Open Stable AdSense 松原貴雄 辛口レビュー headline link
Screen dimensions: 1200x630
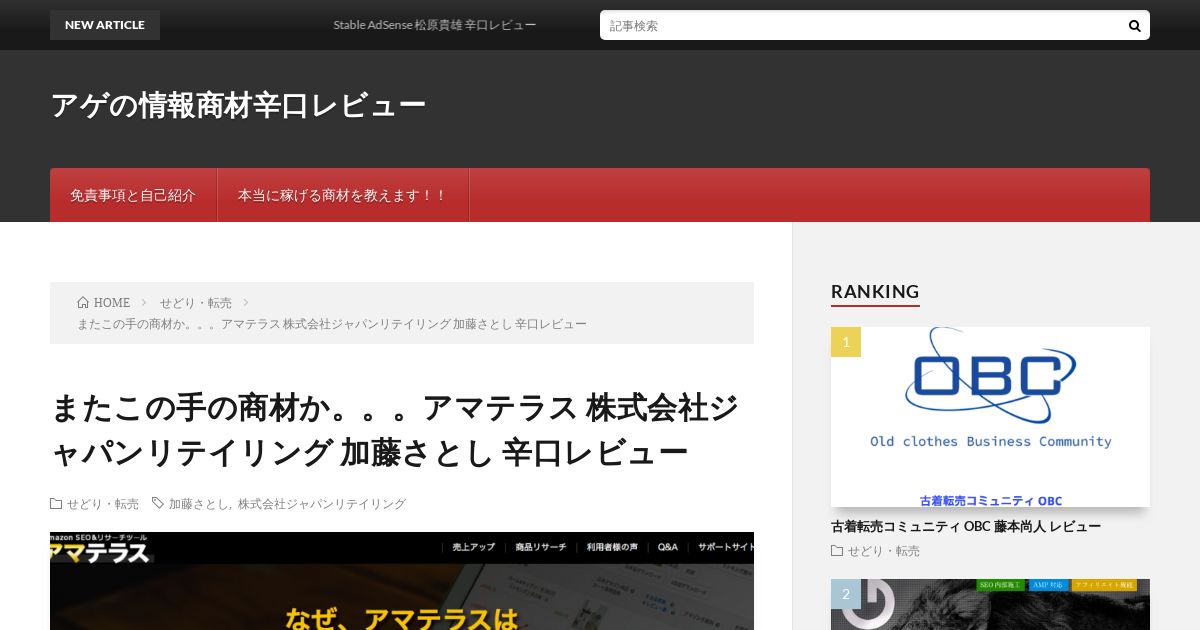(435, 25)
